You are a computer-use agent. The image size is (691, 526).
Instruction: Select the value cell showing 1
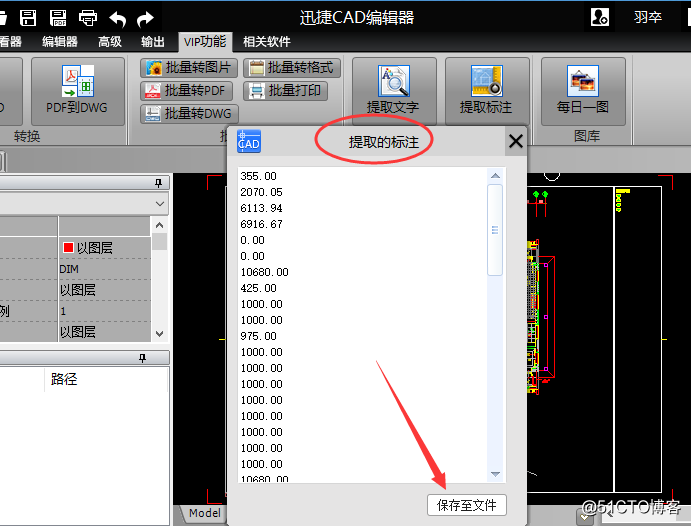pos(105,311)
